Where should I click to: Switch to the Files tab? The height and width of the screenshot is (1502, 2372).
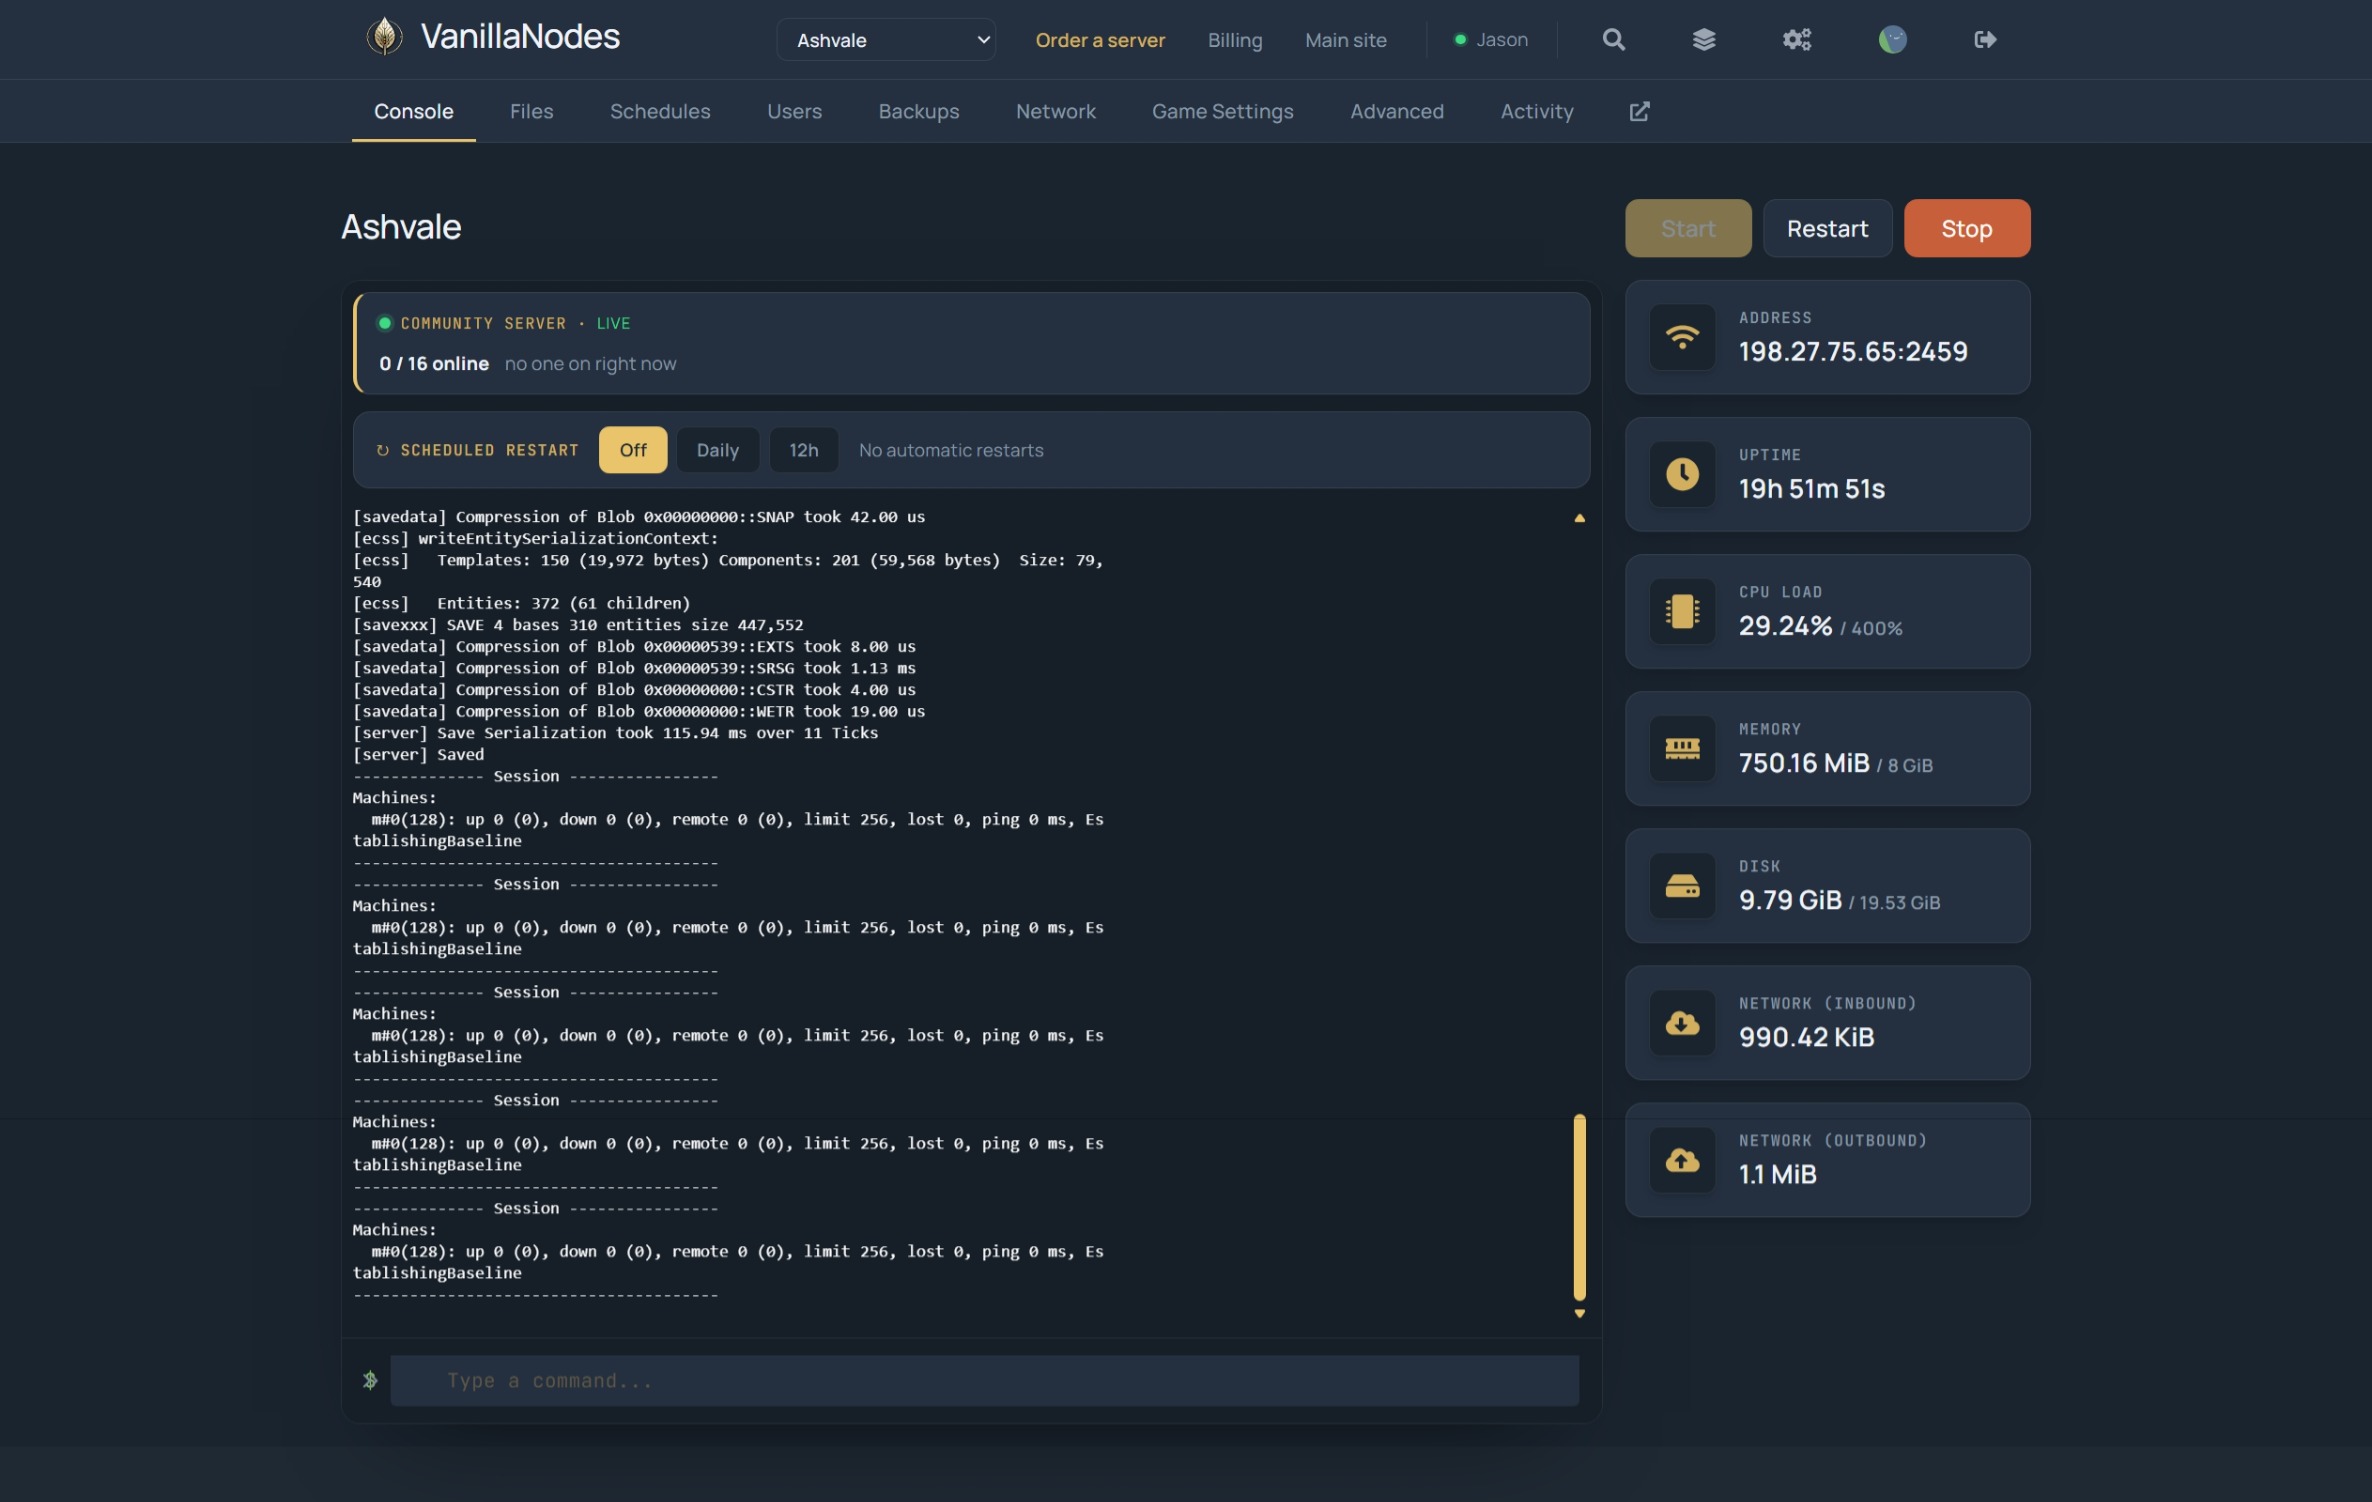pyautogui.click(x=531, y=111)
